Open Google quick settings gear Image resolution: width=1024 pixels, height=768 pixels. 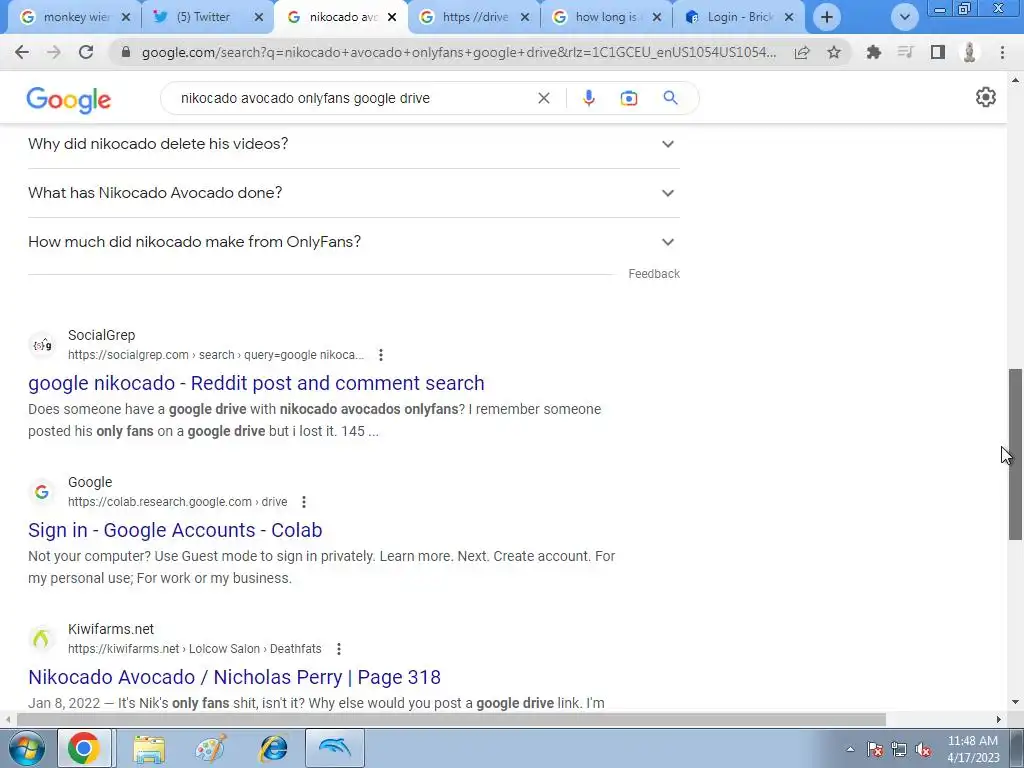985,97
